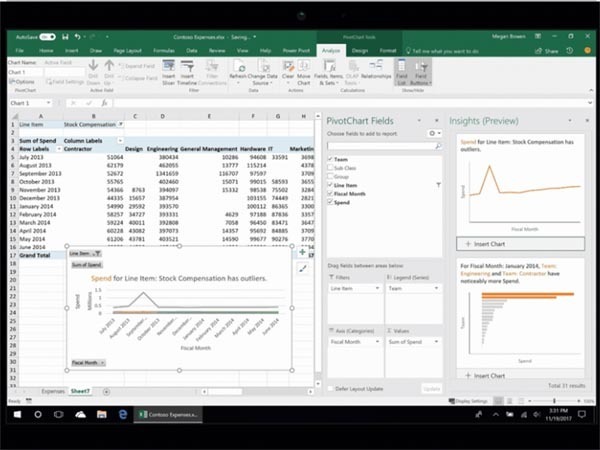Click the feedback smiley icon
This screenshot has width=600, height=450.
pos(587,51)
